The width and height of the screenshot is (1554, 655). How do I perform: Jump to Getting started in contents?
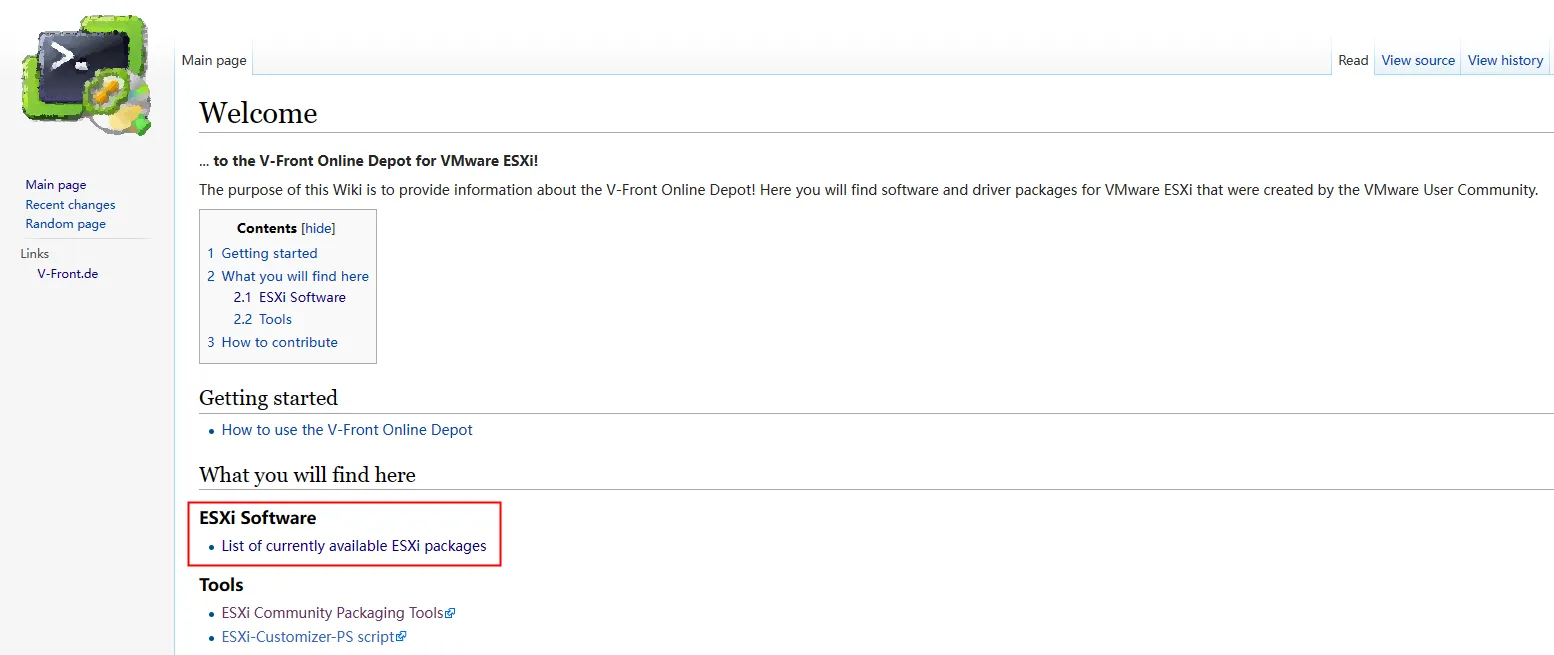pos(269,253)
